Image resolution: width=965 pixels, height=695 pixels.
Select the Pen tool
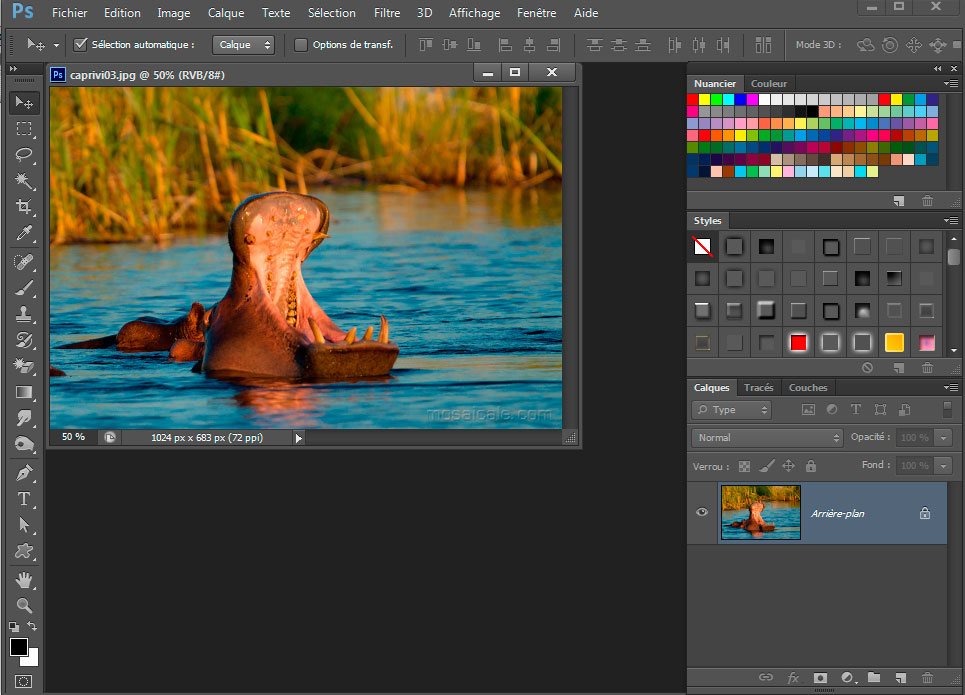(x=24, y=472)
